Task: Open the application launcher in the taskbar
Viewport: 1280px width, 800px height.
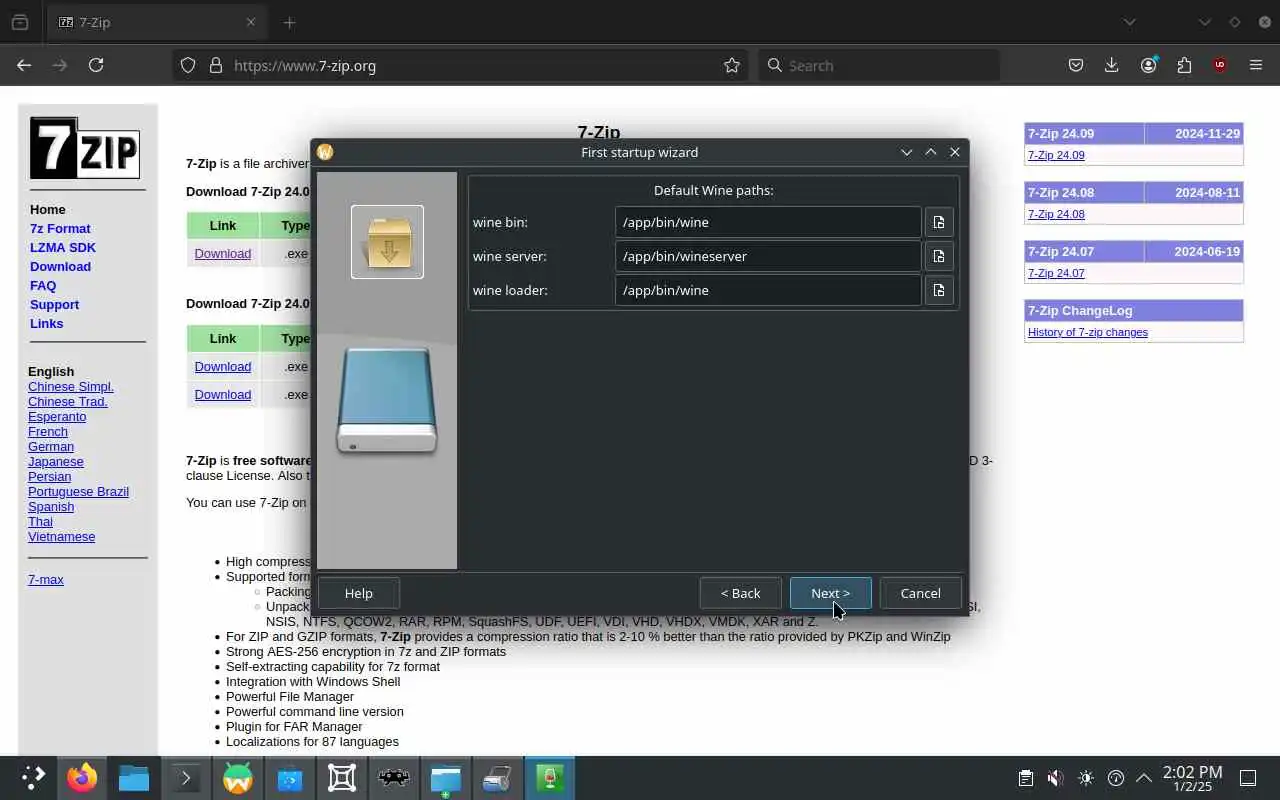Action: [33, 778]
